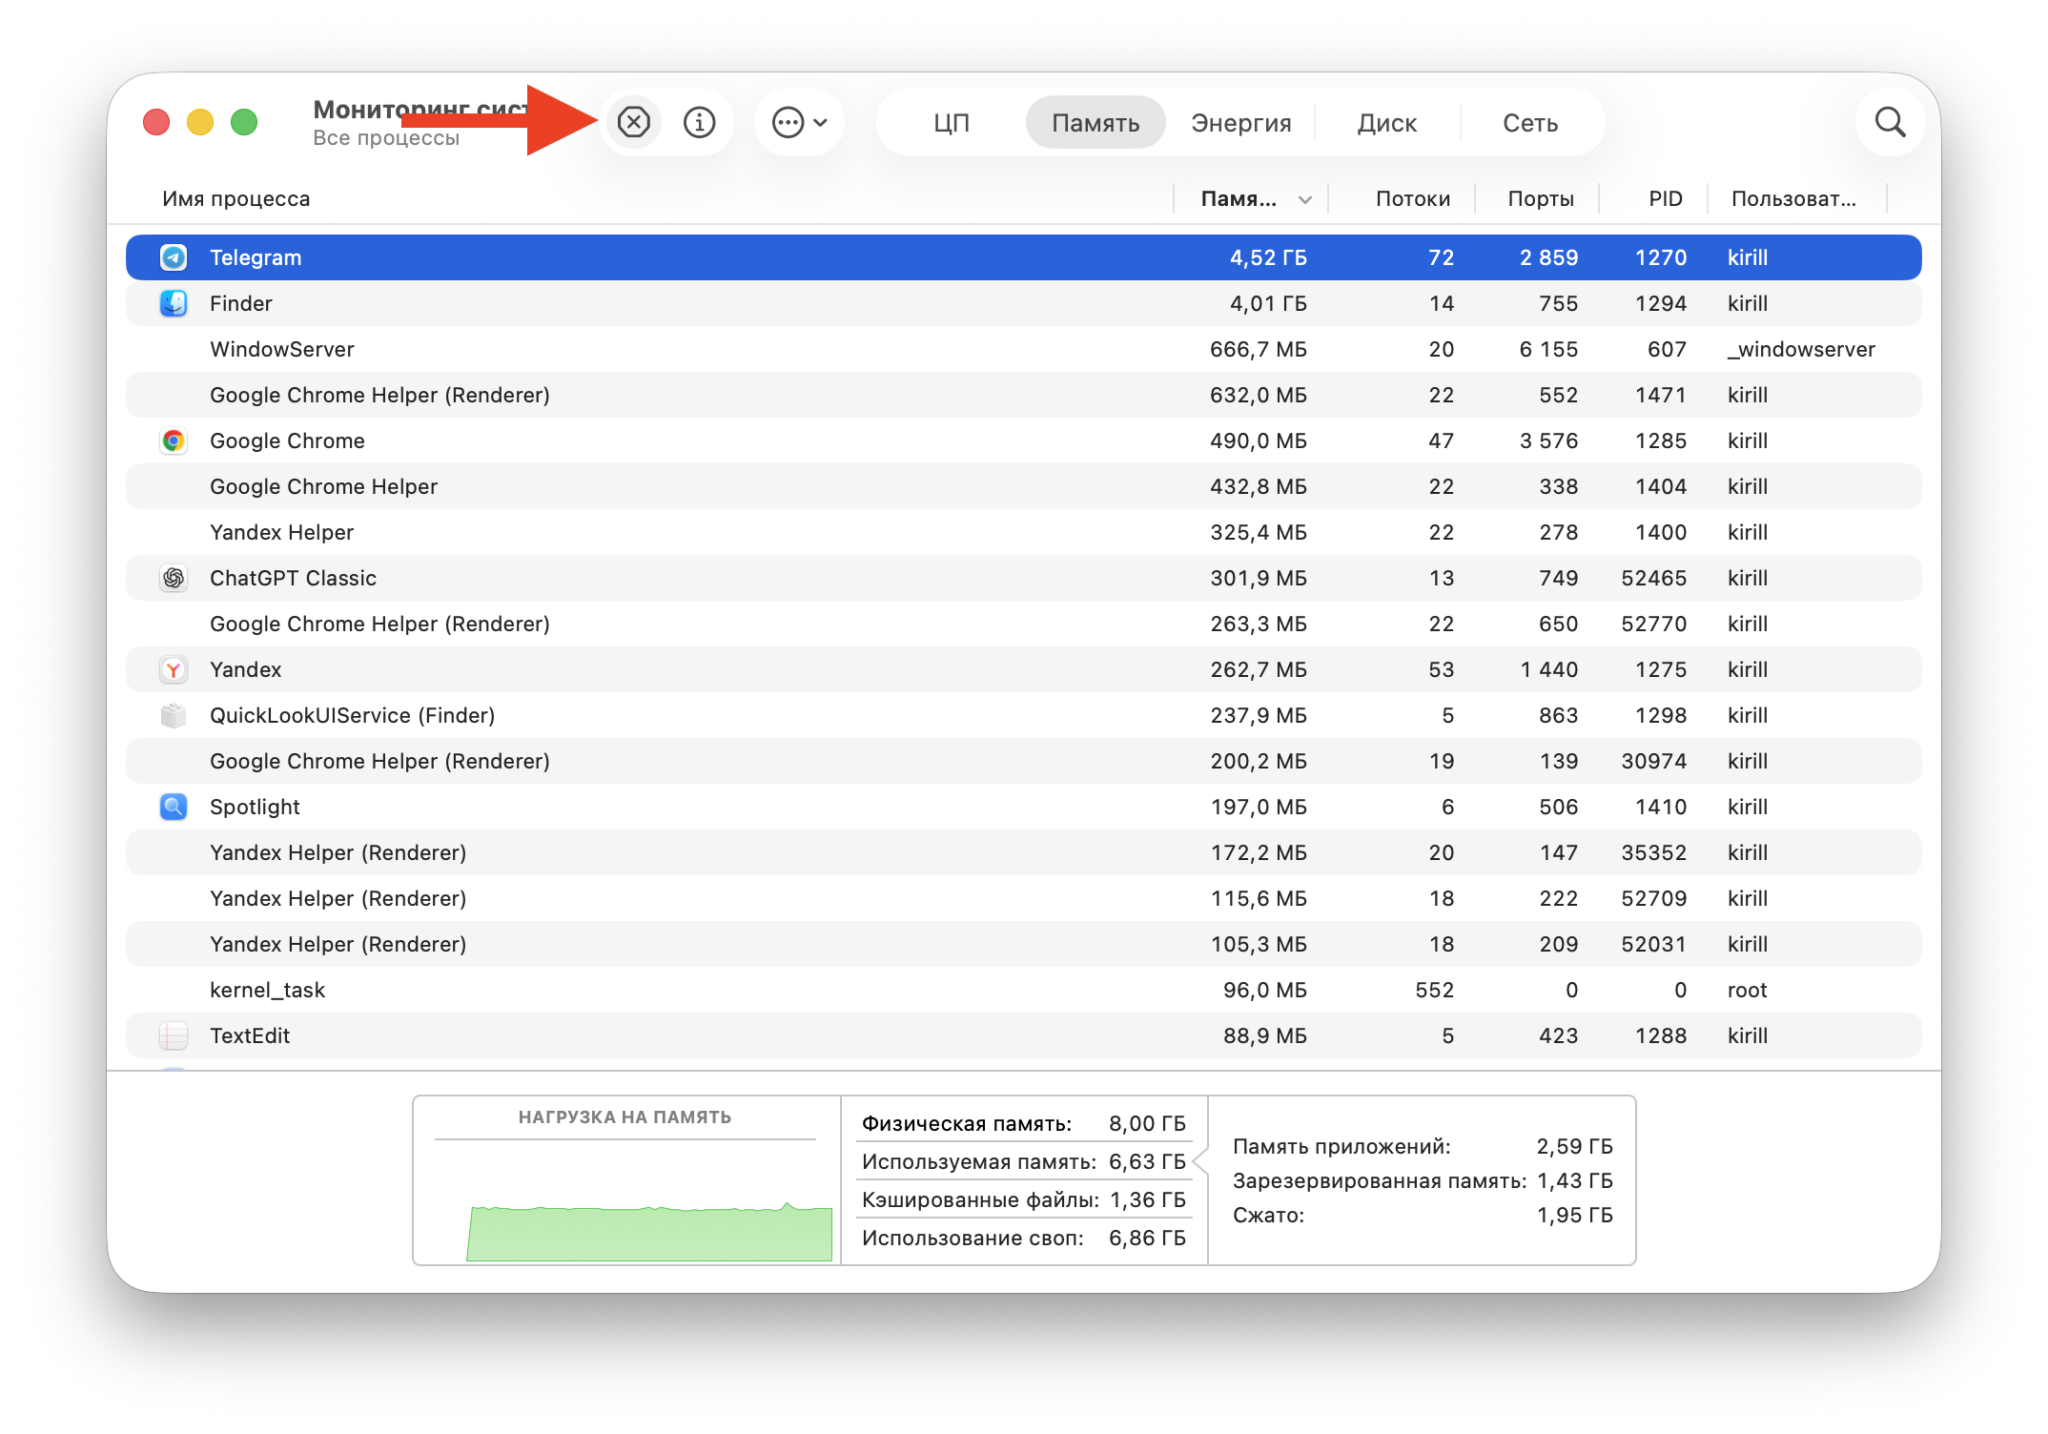
Task: Click the ChatGPT Classic app icon
Action: [174, 578]
